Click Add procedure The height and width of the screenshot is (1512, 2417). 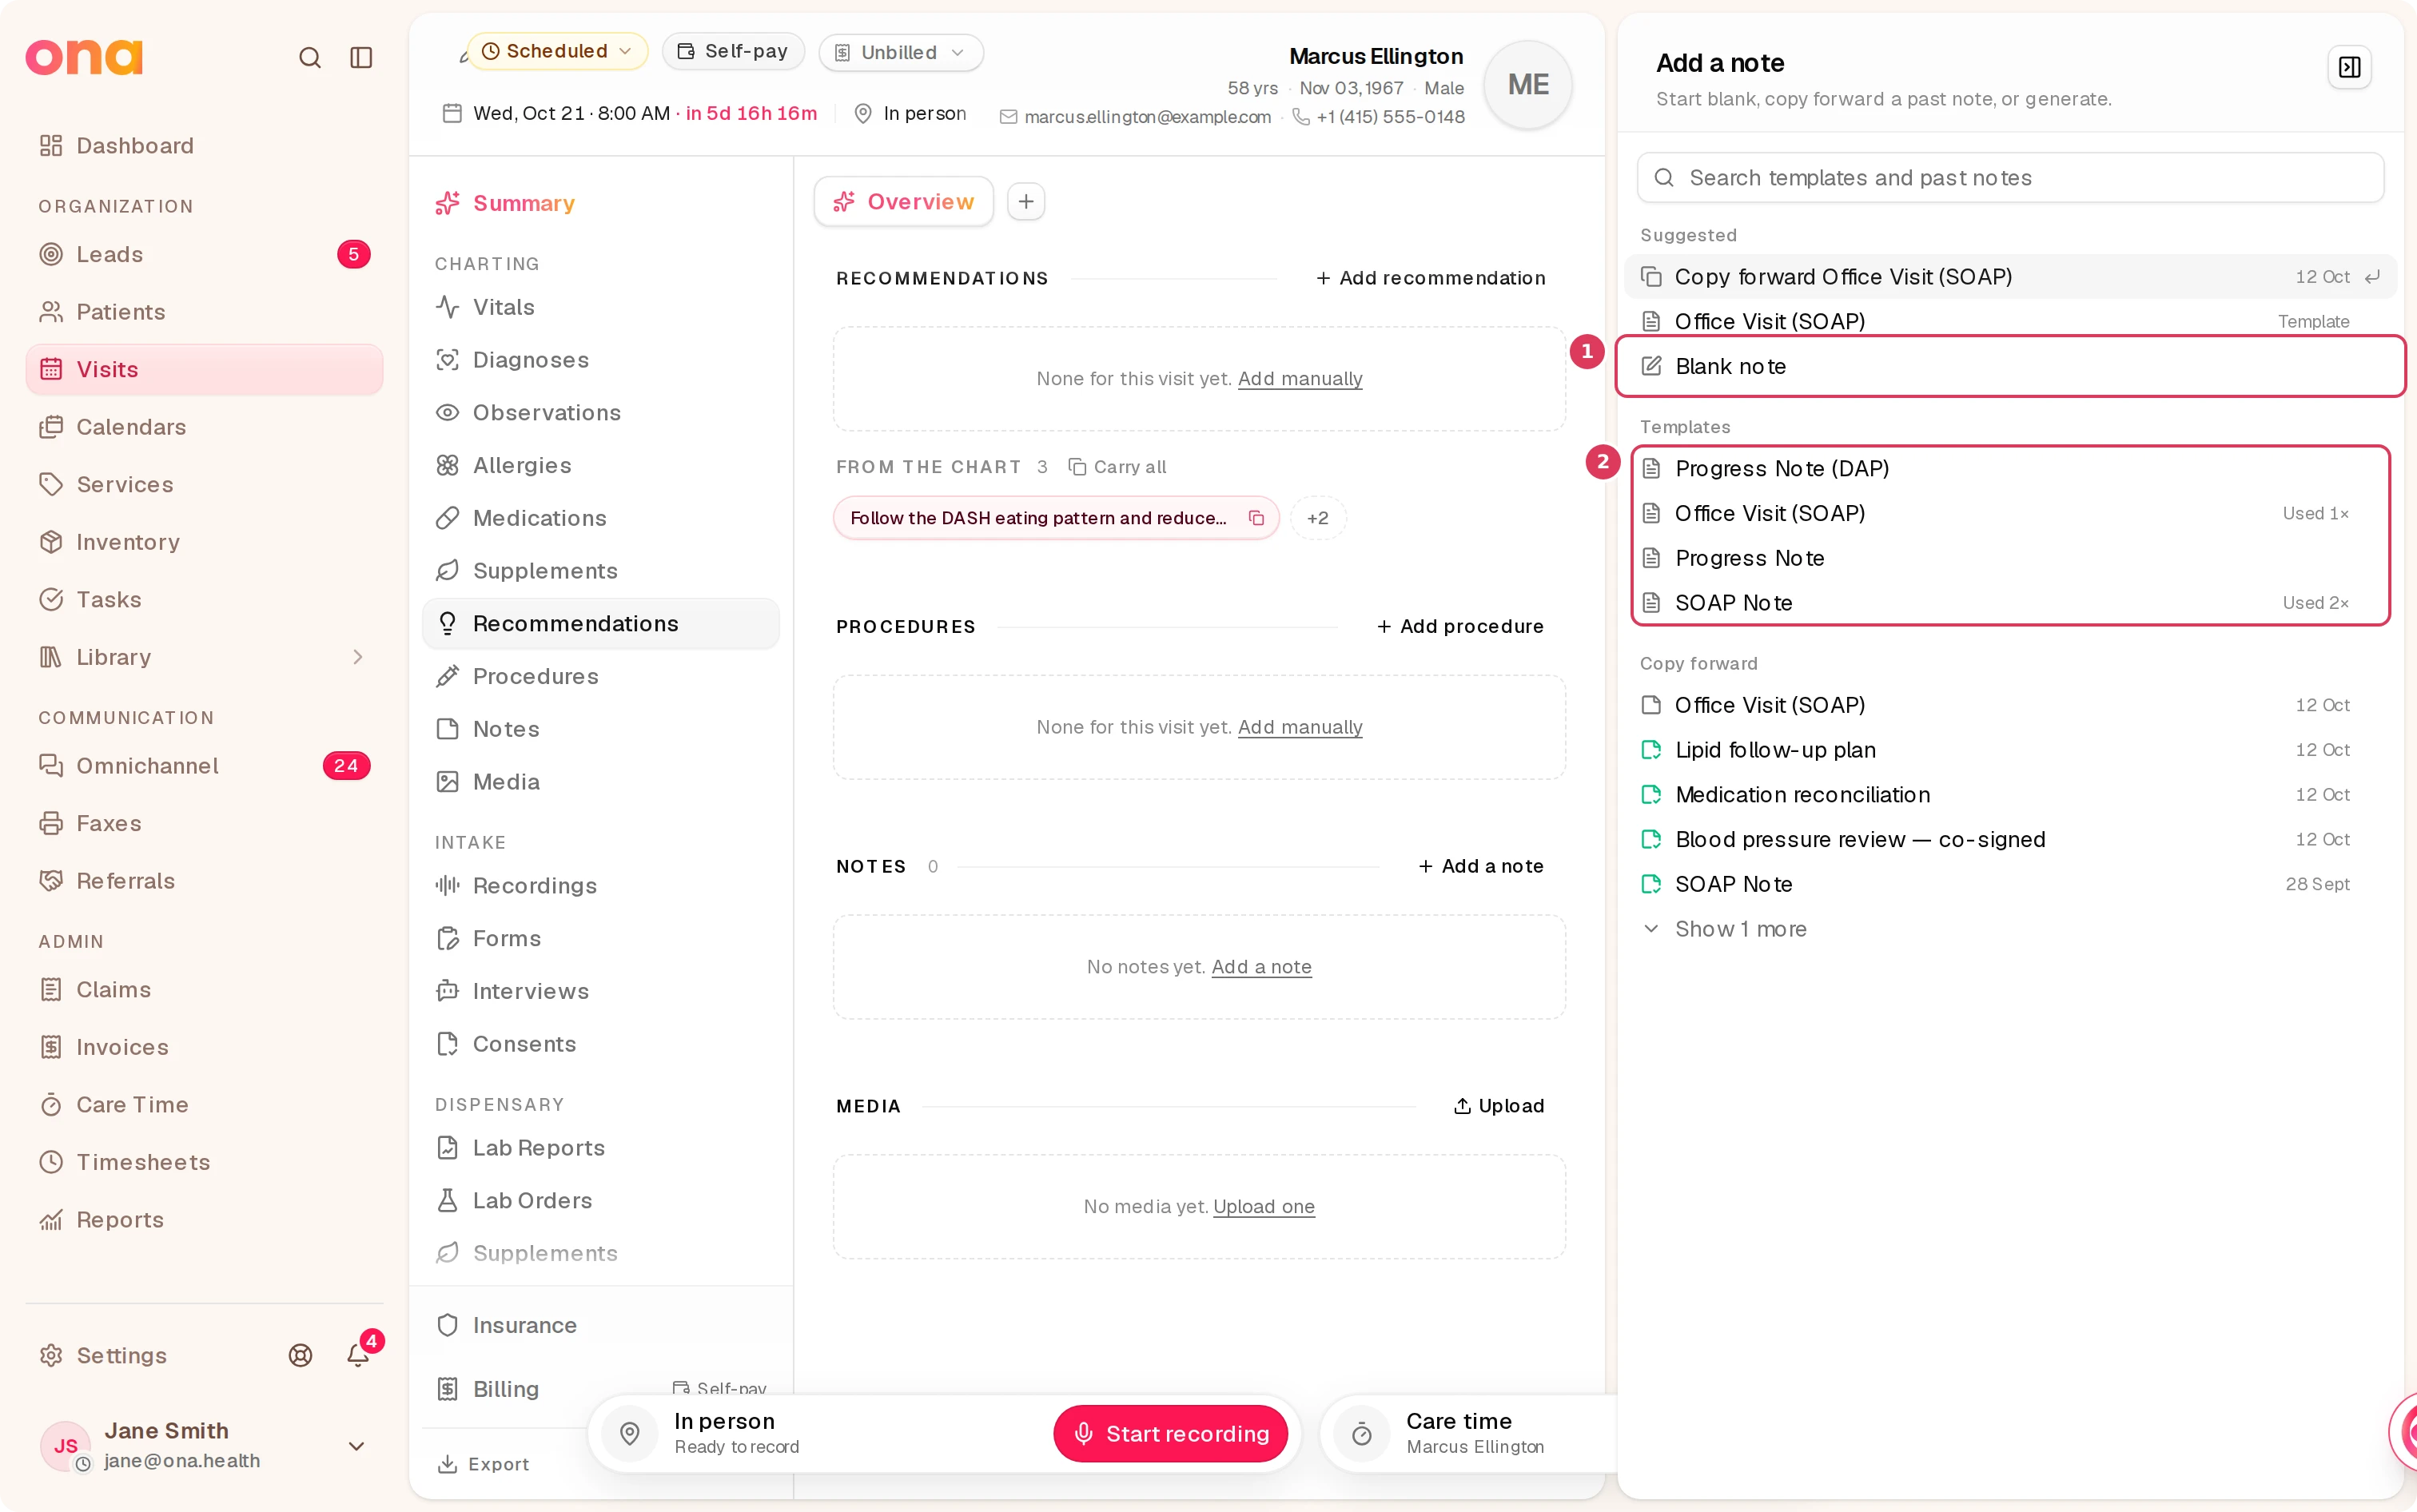[1460, 626]
